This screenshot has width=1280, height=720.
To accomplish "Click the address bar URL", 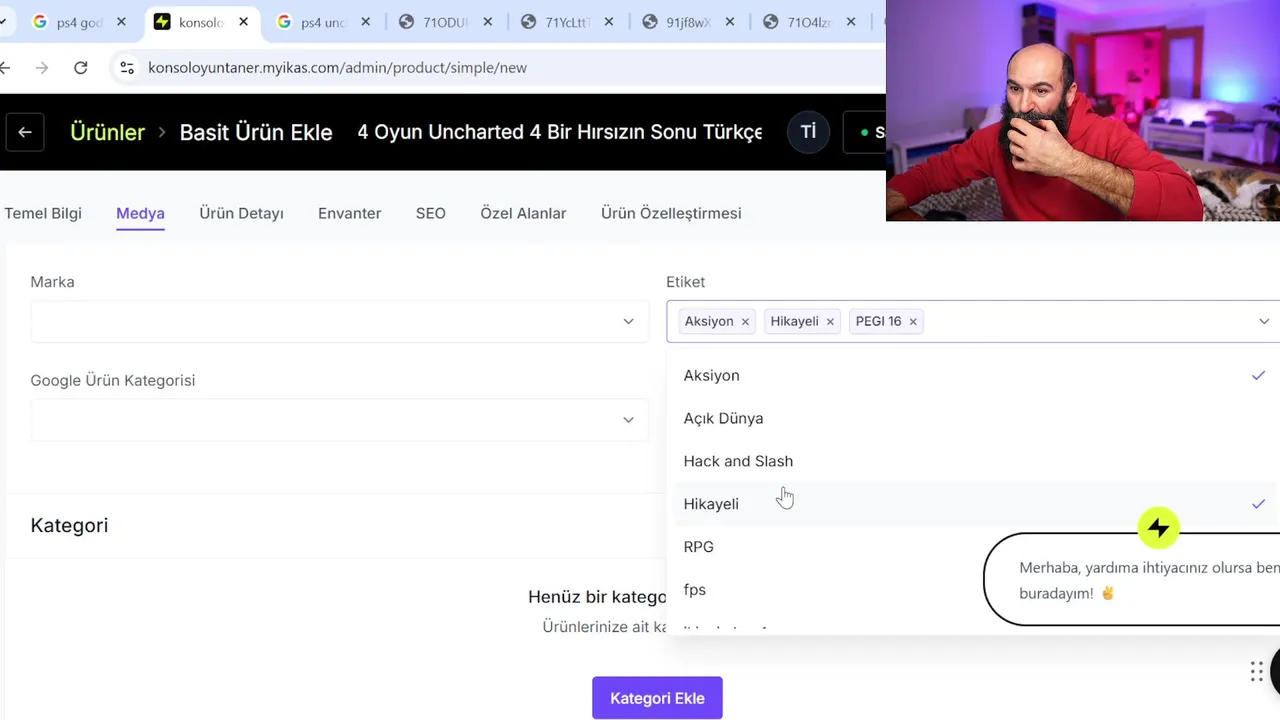I will tap(337, 68).
